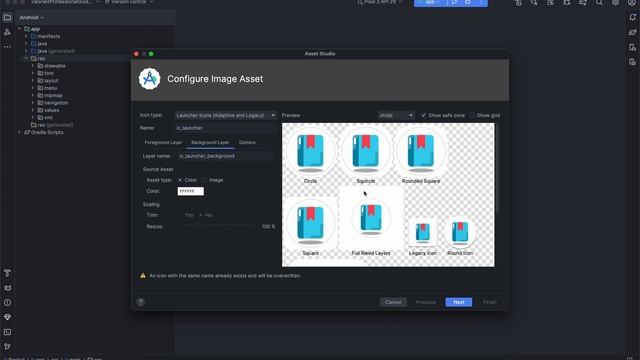Open help with the question mark button
Image resolution: width=640 pixels, height=360 pixels.
point(140,302)
